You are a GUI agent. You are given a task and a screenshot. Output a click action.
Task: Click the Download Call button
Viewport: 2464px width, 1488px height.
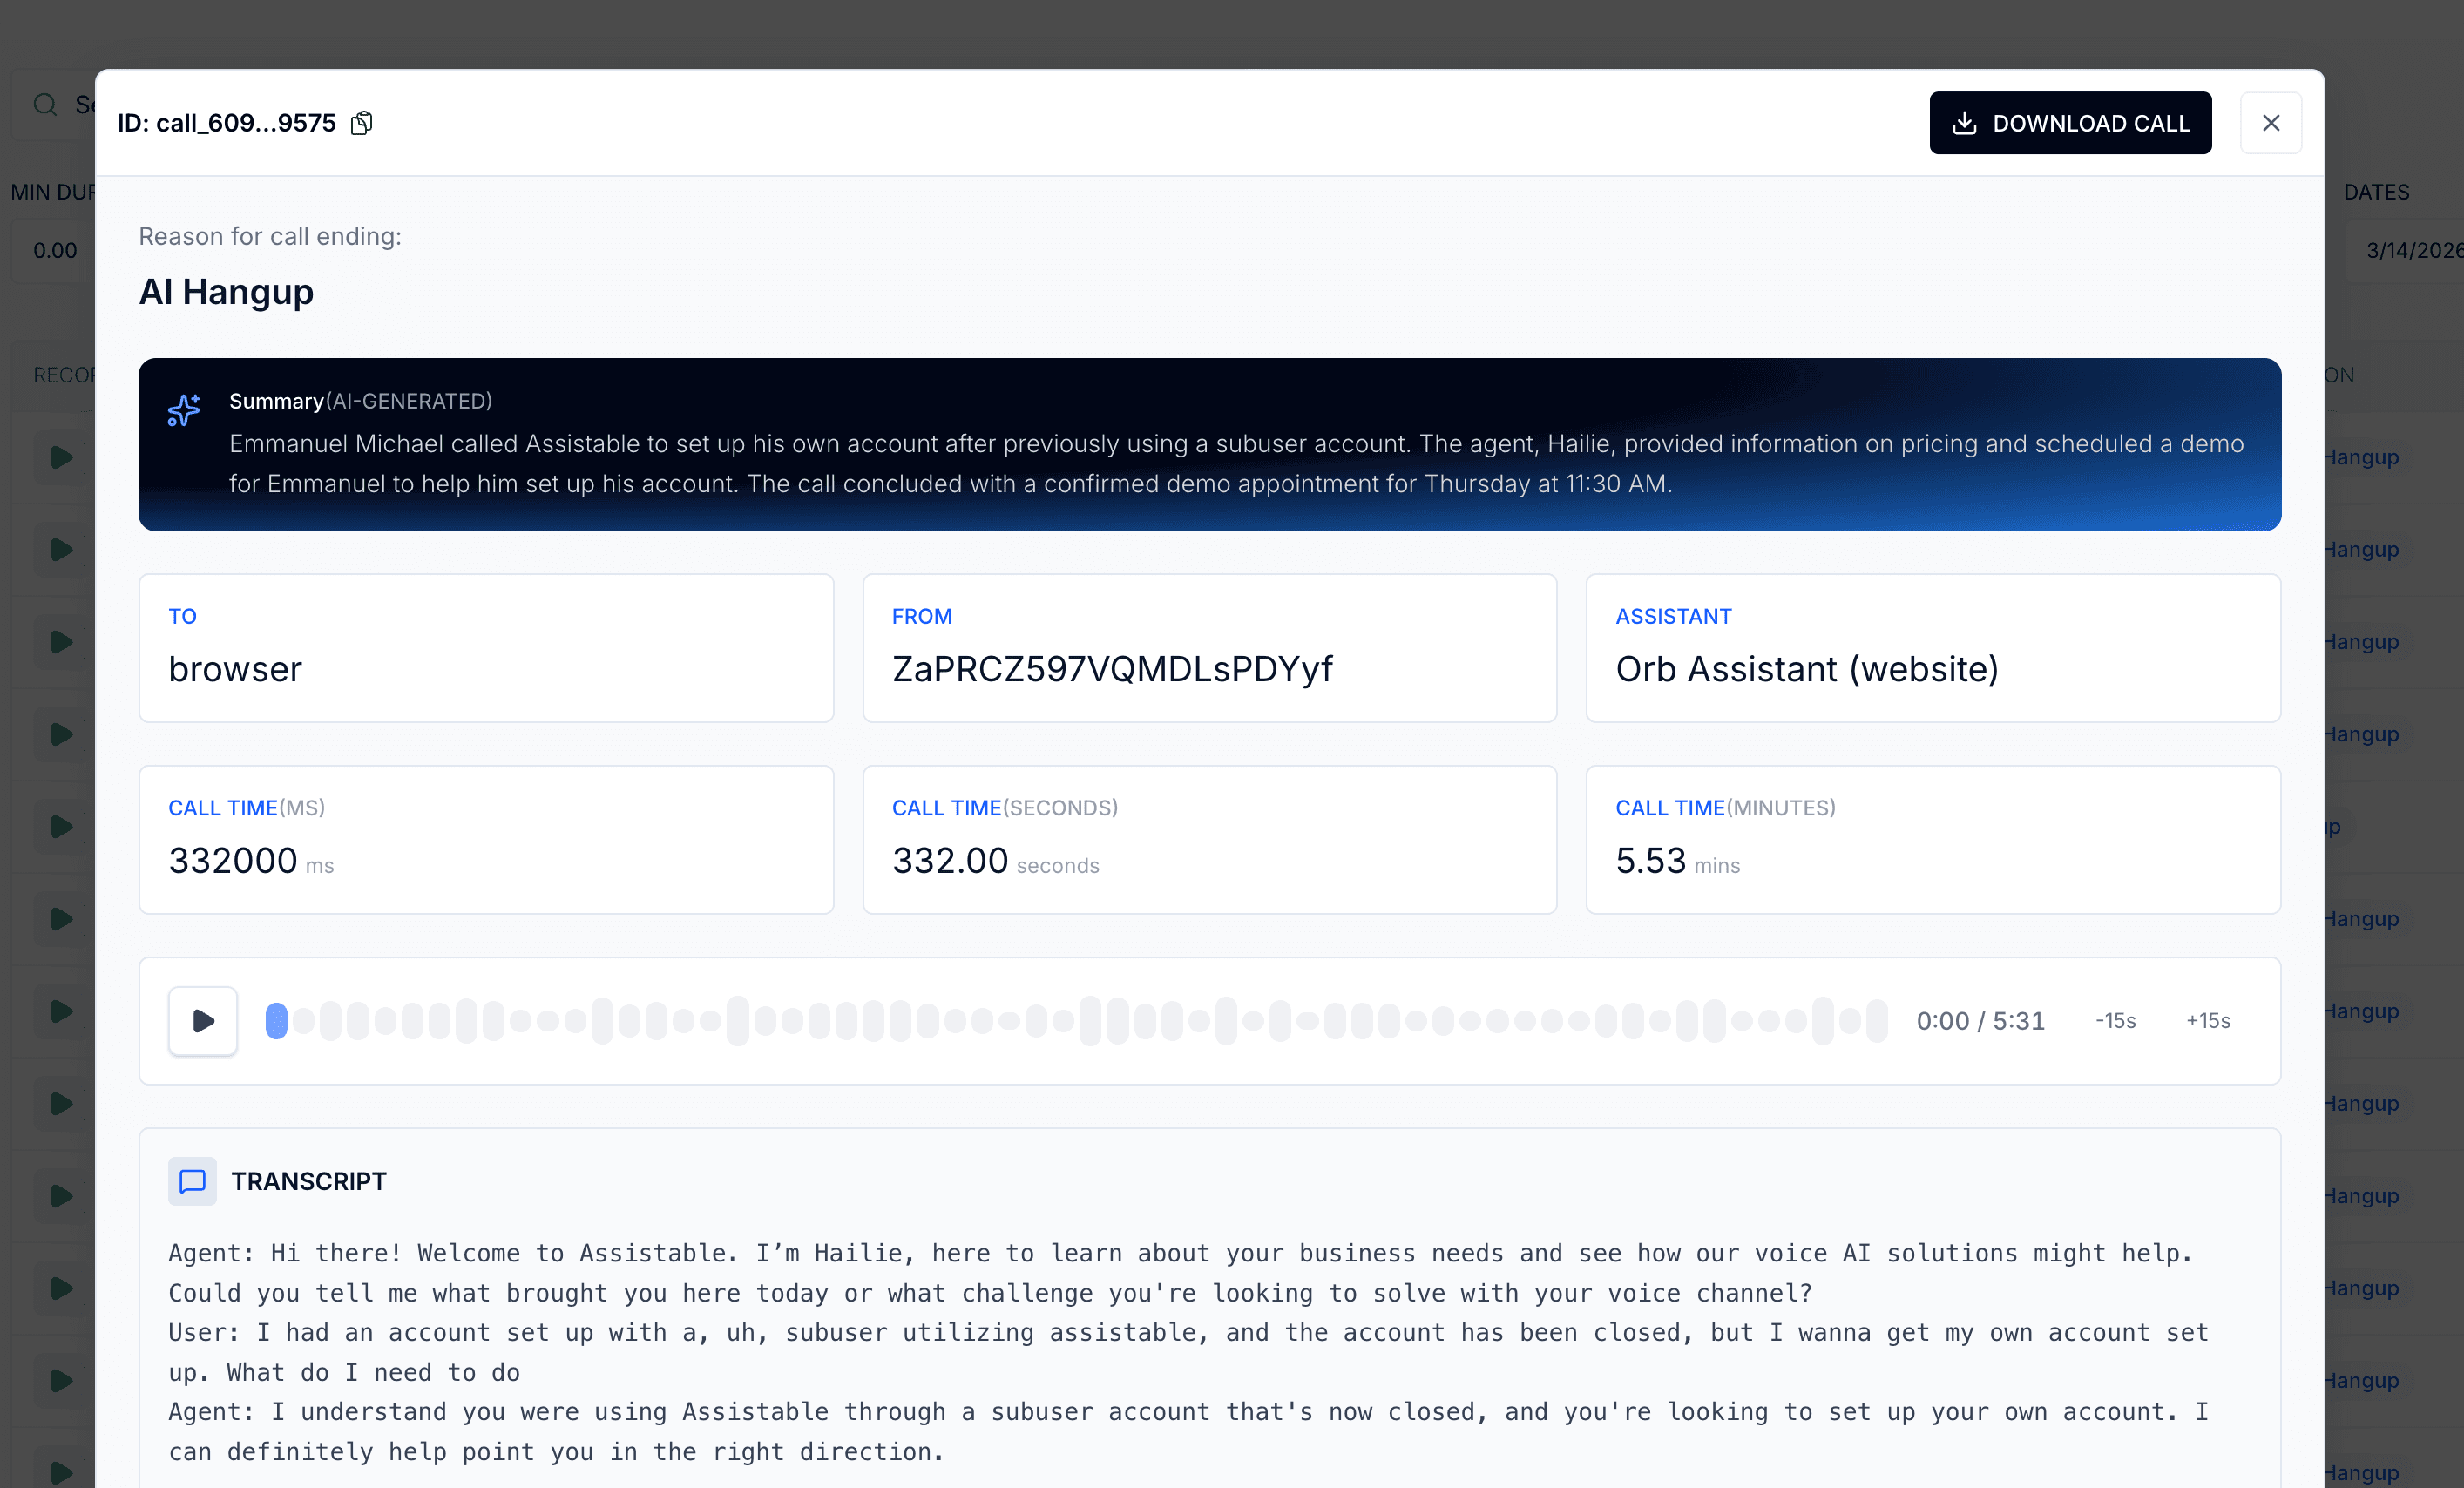point(2070,122)
